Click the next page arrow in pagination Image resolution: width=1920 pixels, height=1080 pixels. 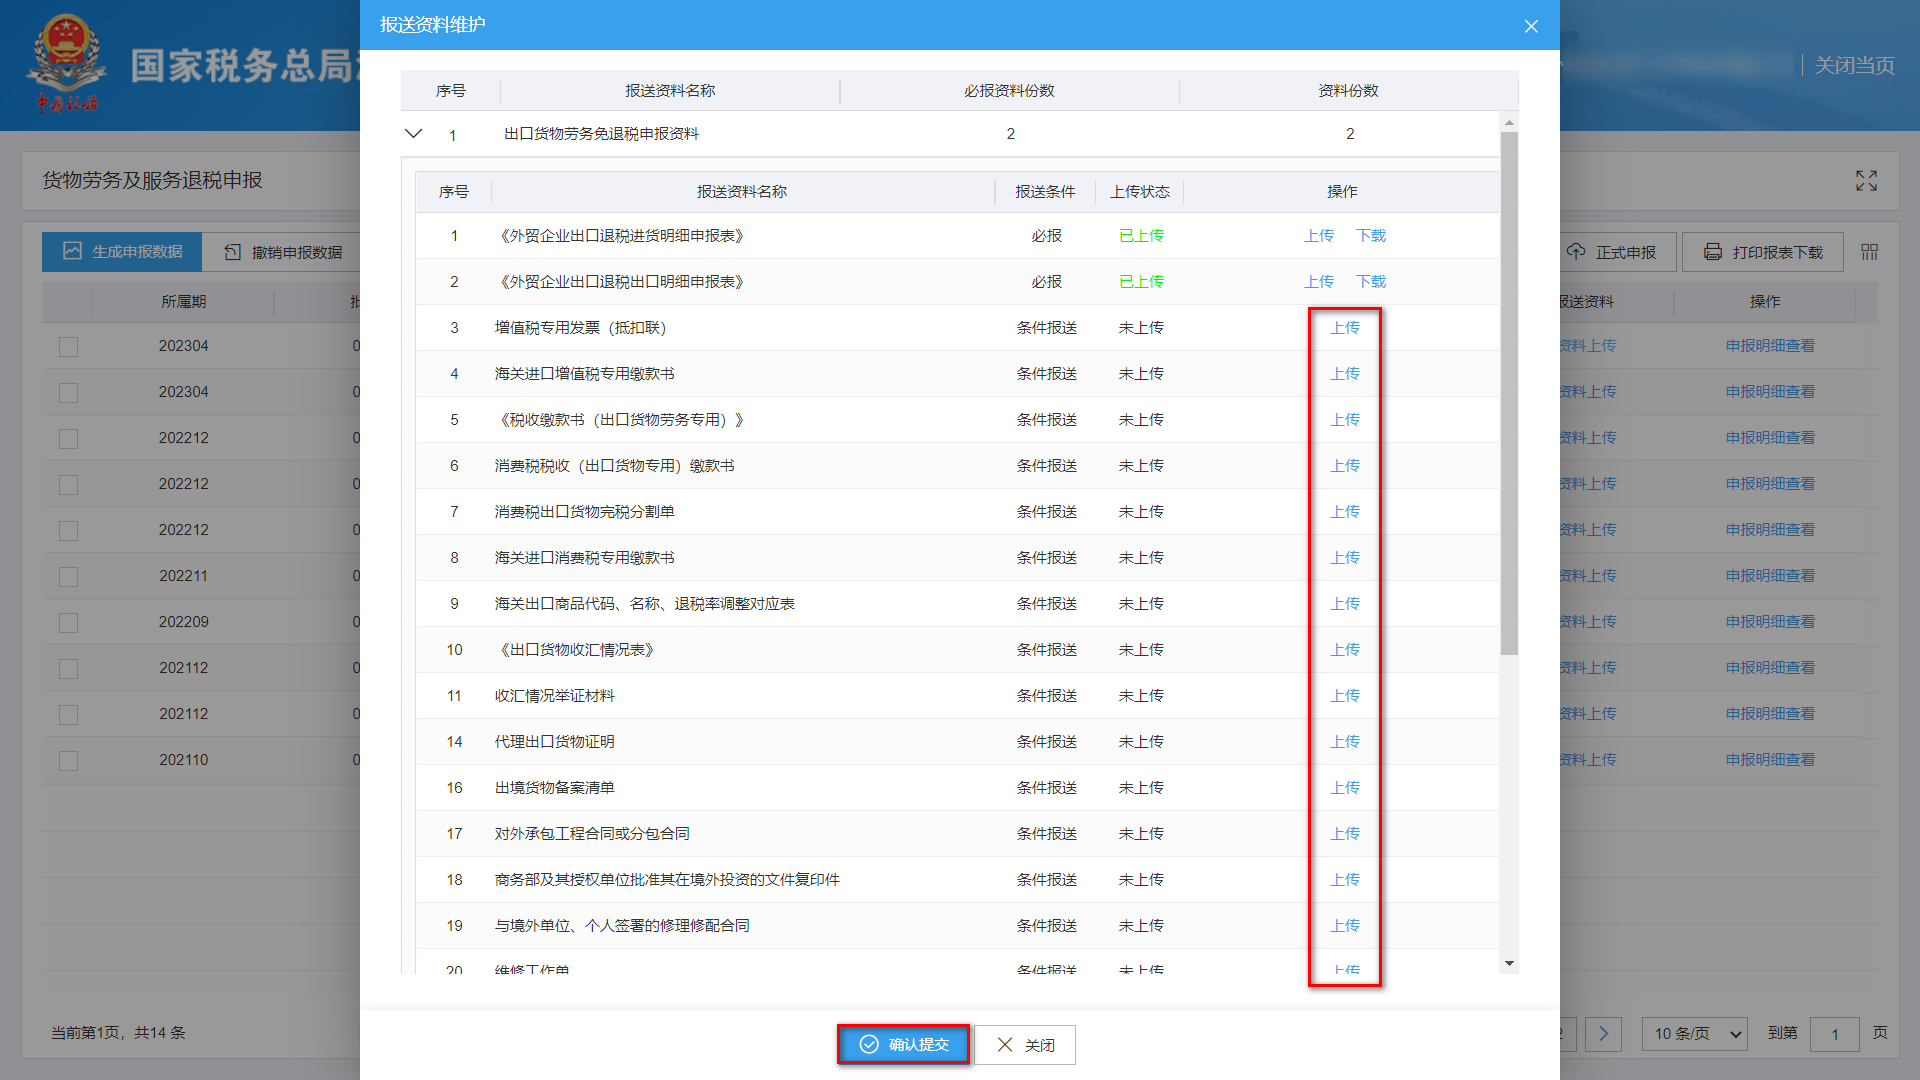pos(1603,1034)
